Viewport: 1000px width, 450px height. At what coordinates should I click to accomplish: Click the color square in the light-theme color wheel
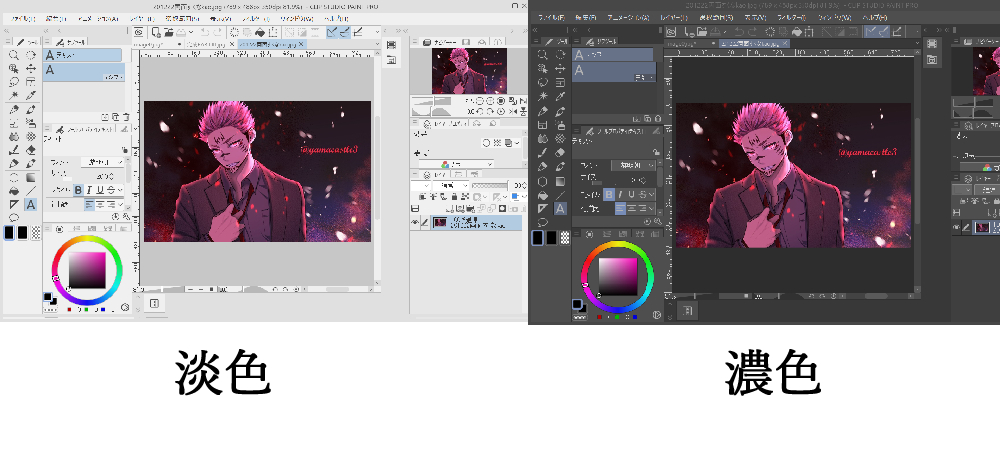87,270
